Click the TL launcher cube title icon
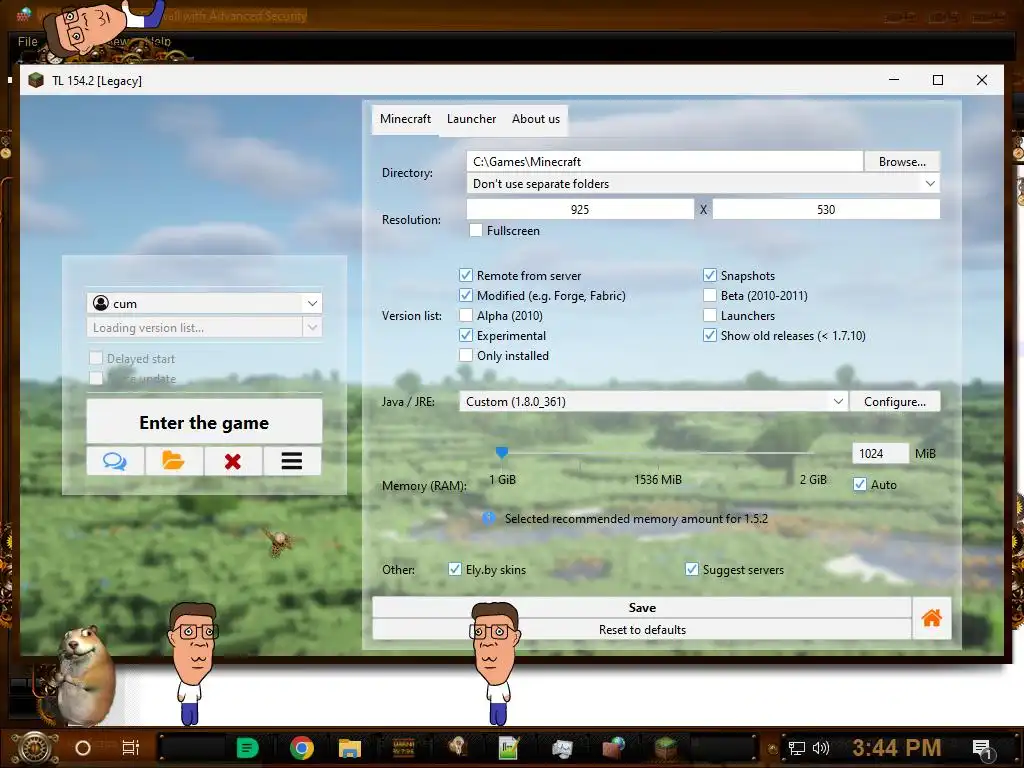Screen dimensions: 1024x768 click(x=36, y=80)
